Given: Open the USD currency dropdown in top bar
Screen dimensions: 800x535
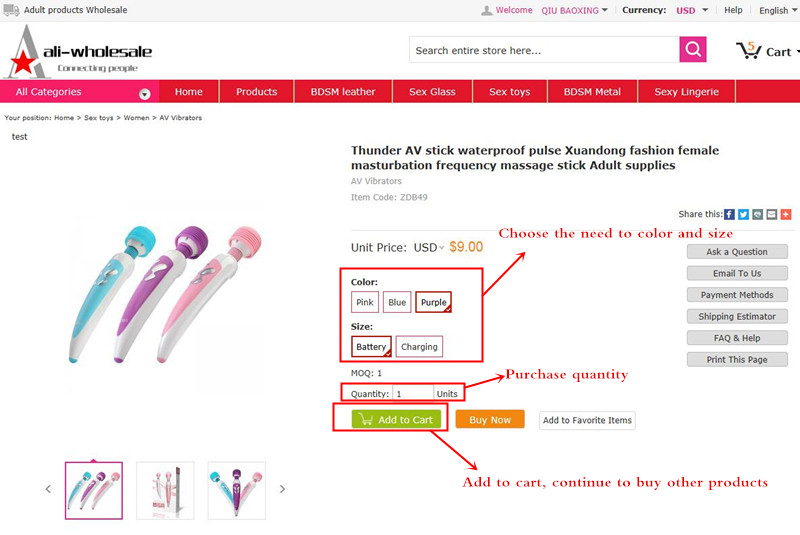Looking at the screenshot, I should (692, 10).
